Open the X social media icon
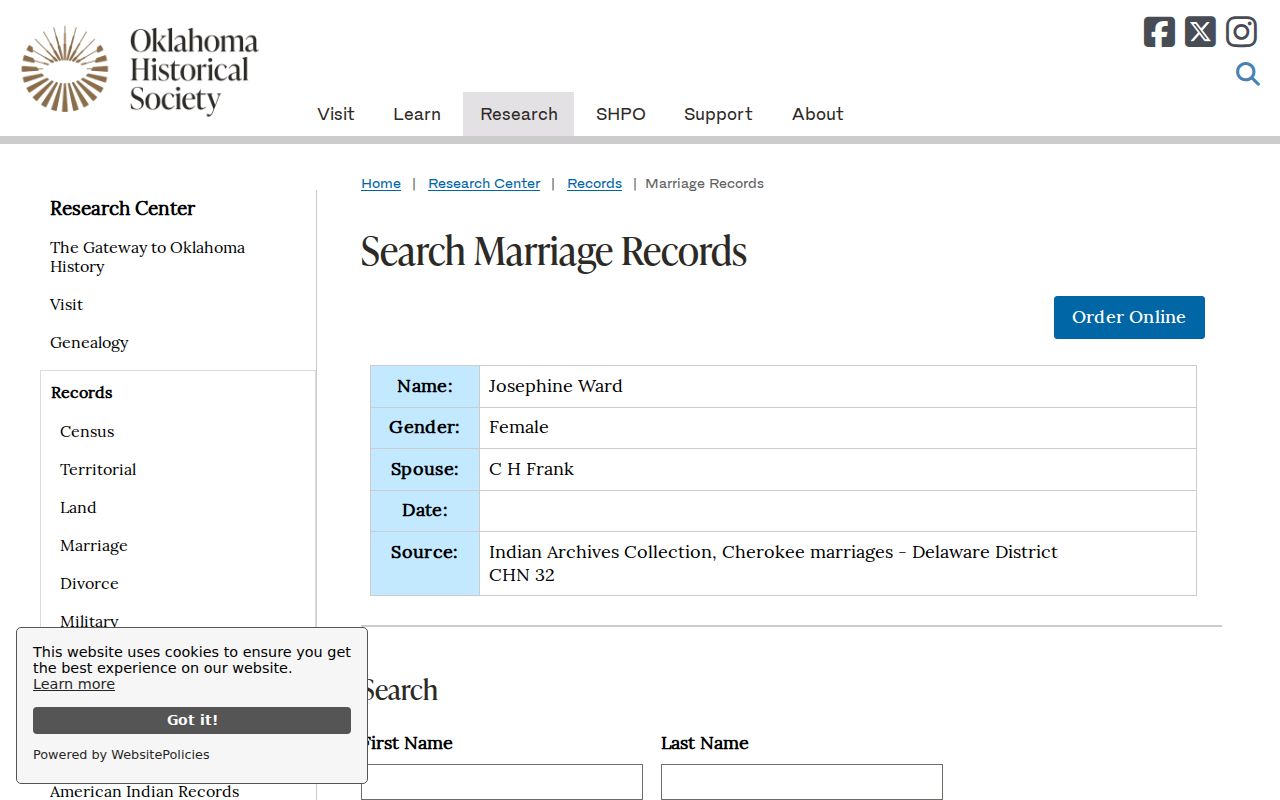 [1200, 32]
